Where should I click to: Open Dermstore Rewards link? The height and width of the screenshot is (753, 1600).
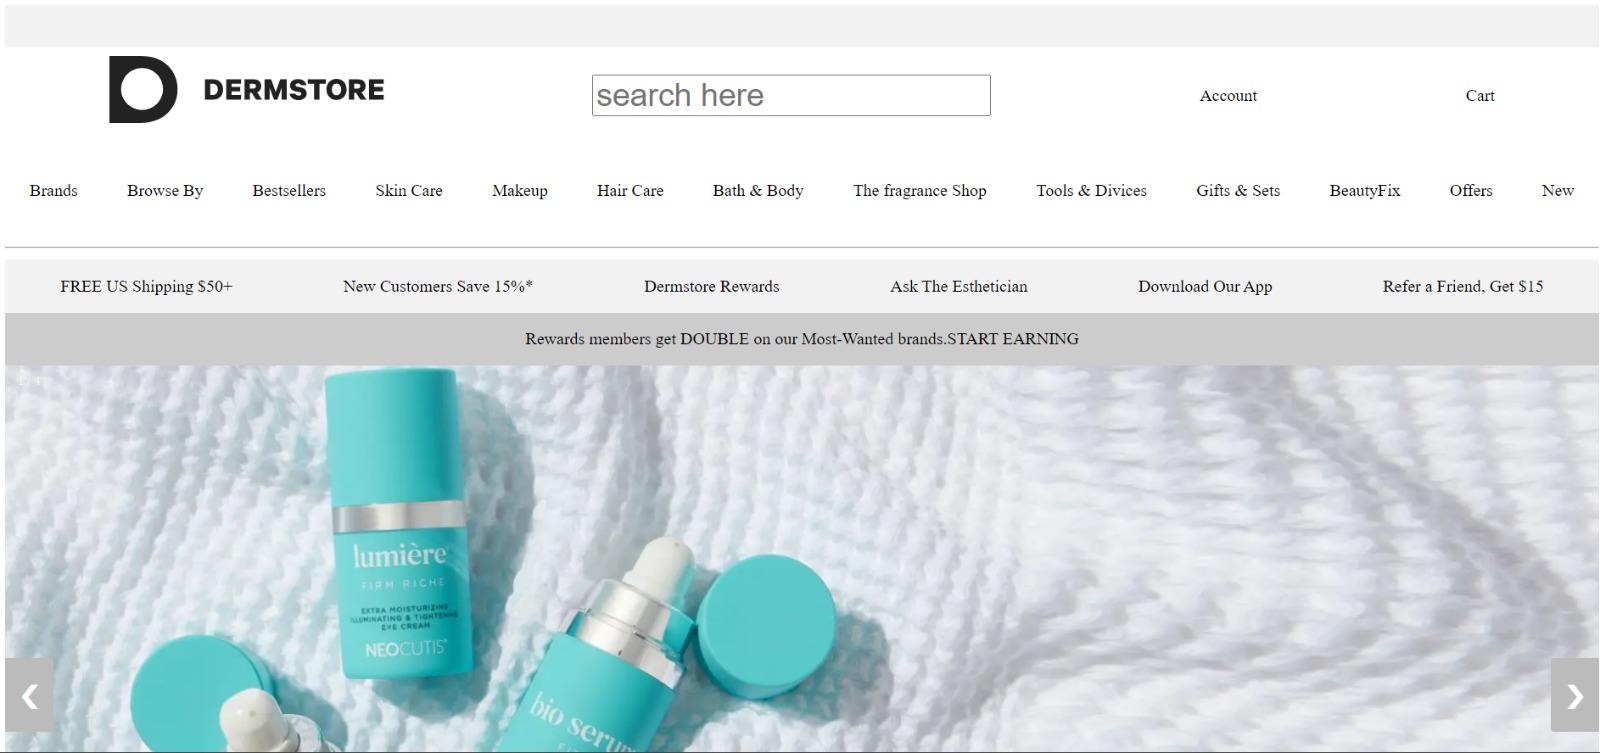click(x=712, y=287)
